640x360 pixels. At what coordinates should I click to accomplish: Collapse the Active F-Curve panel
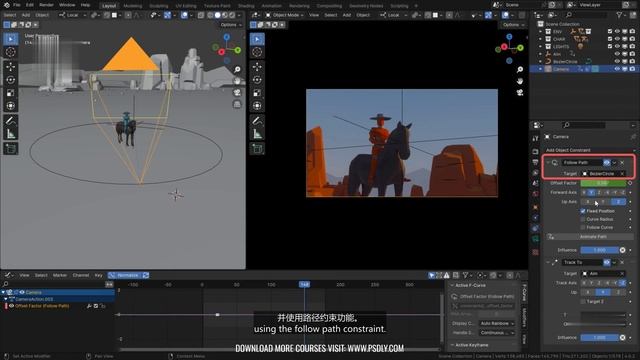452,285
